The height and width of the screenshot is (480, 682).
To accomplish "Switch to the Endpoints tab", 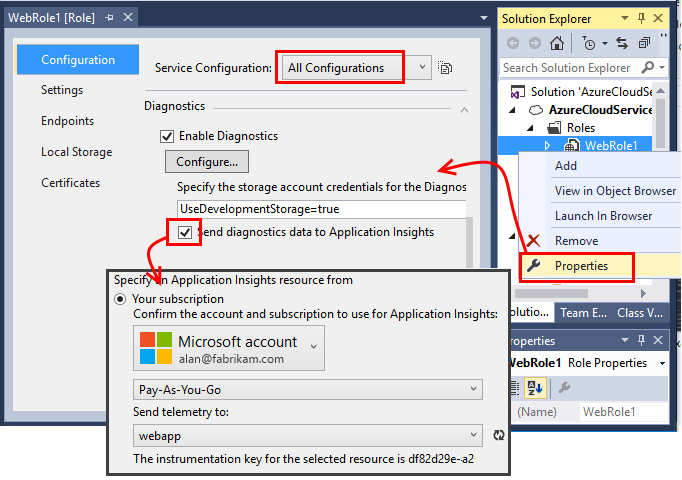I will coord(67,121).
